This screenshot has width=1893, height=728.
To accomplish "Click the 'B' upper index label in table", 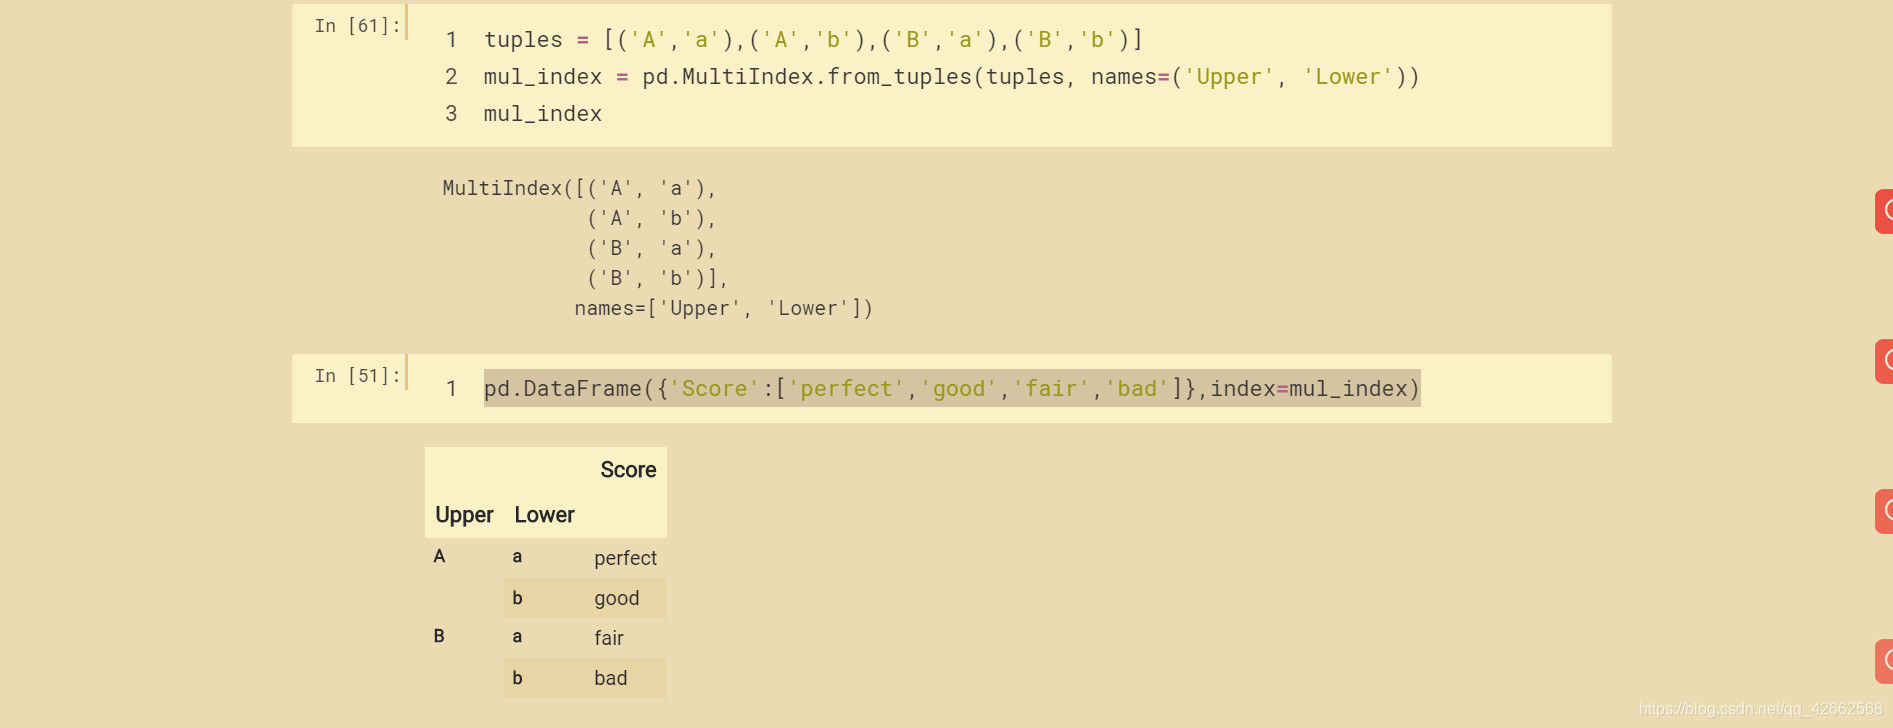I will (439, 636).
